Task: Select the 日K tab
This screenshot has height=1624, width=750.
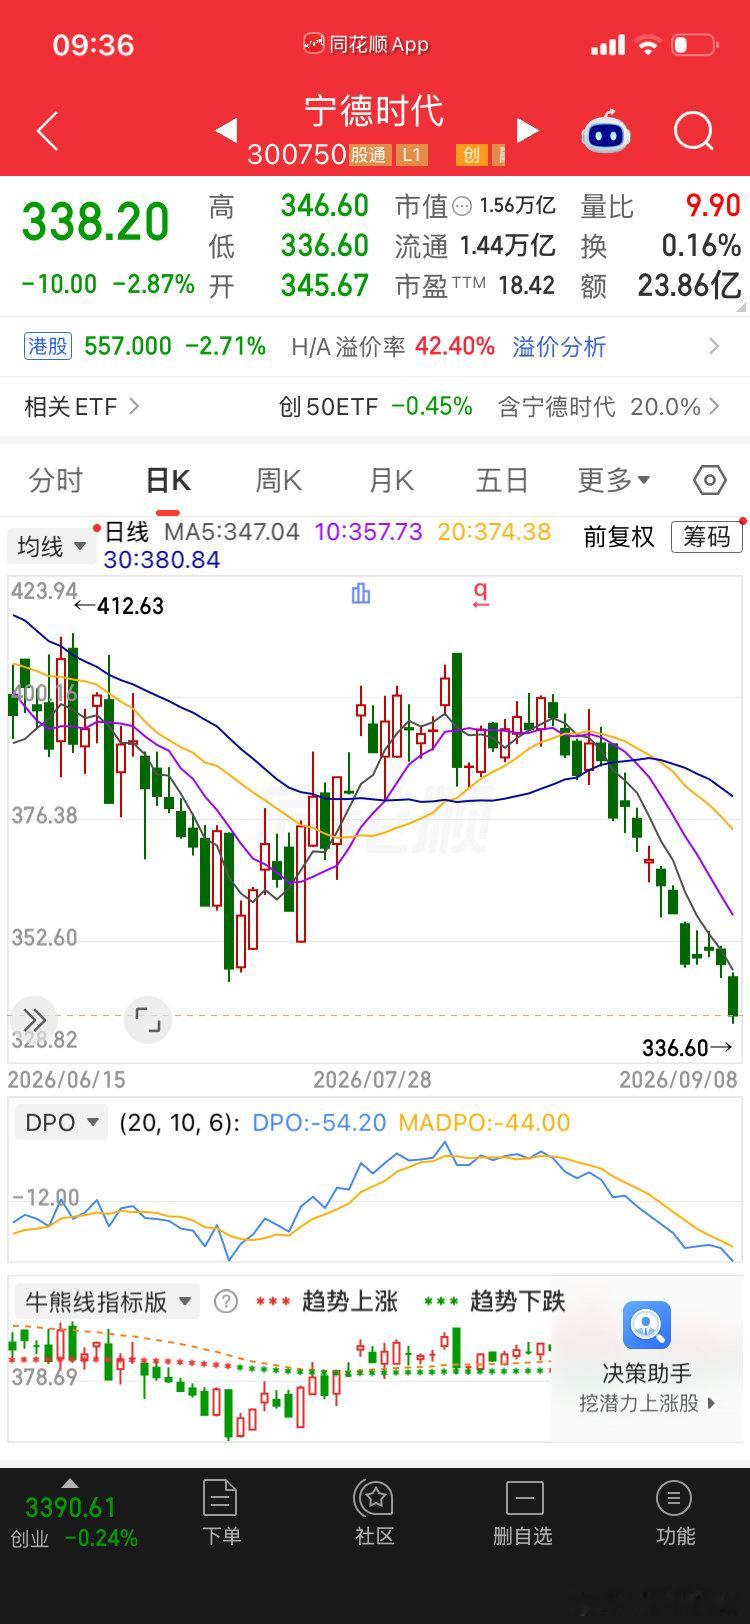Action: [168, 481]
